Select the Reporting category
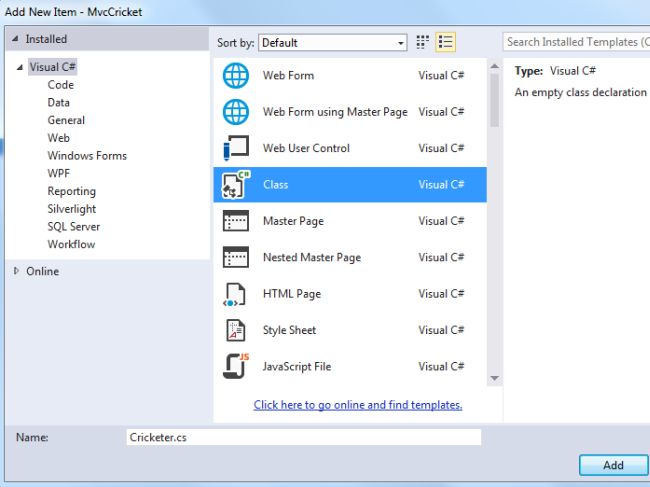Viewport: 650px width, 487px height. tap(71, 191)
